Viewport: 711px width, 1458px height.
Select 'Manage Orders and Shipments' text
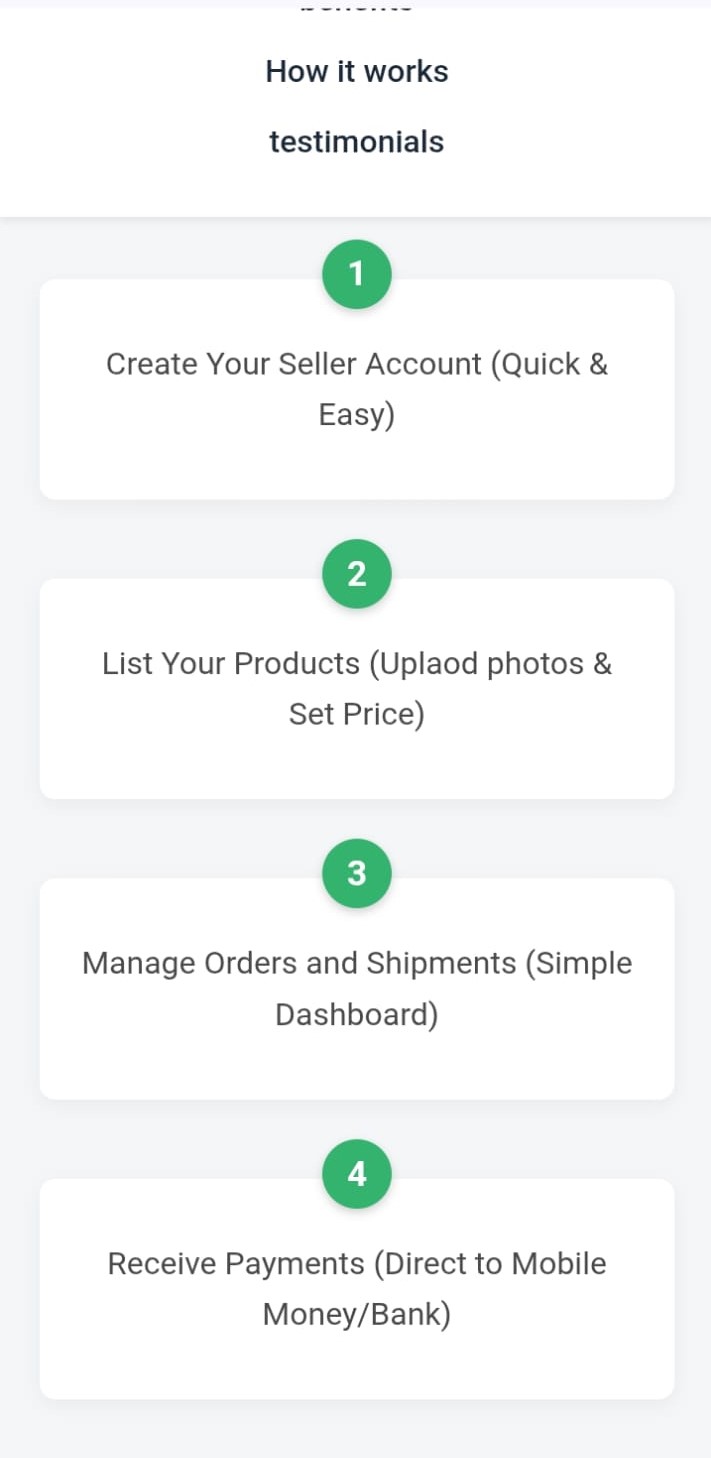299,964
